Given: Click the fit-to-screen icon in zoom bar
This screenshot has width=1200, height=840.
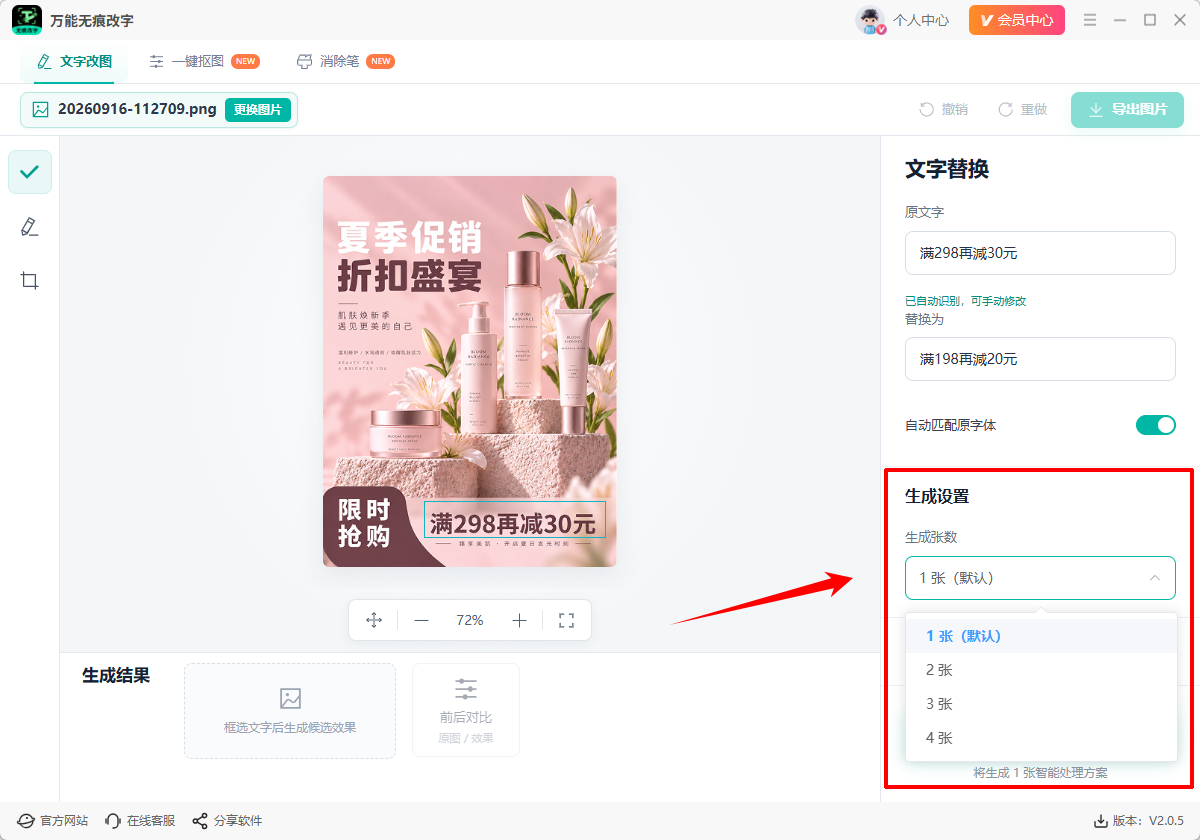Looking at the screenshot, I should pyautogui.click(x=566, y=620).
